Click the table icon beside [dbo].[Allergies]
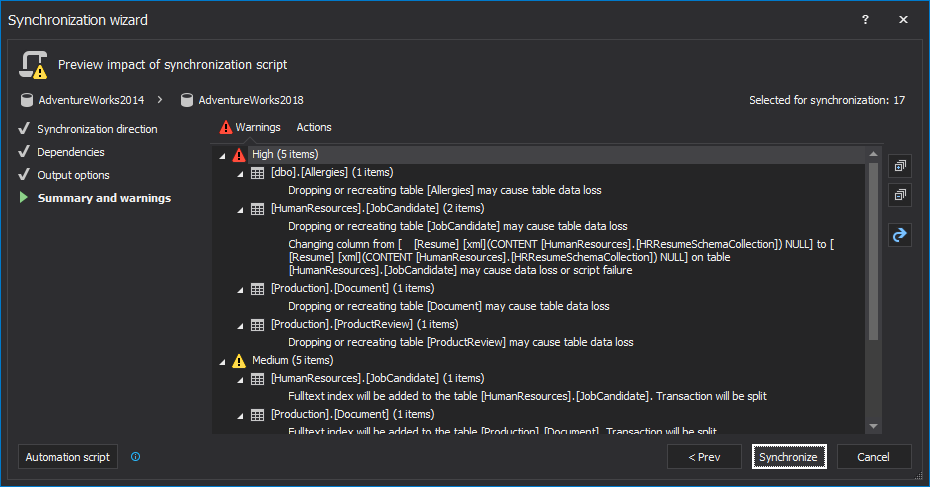Screen dimensions: 930x487 [257, 173]
